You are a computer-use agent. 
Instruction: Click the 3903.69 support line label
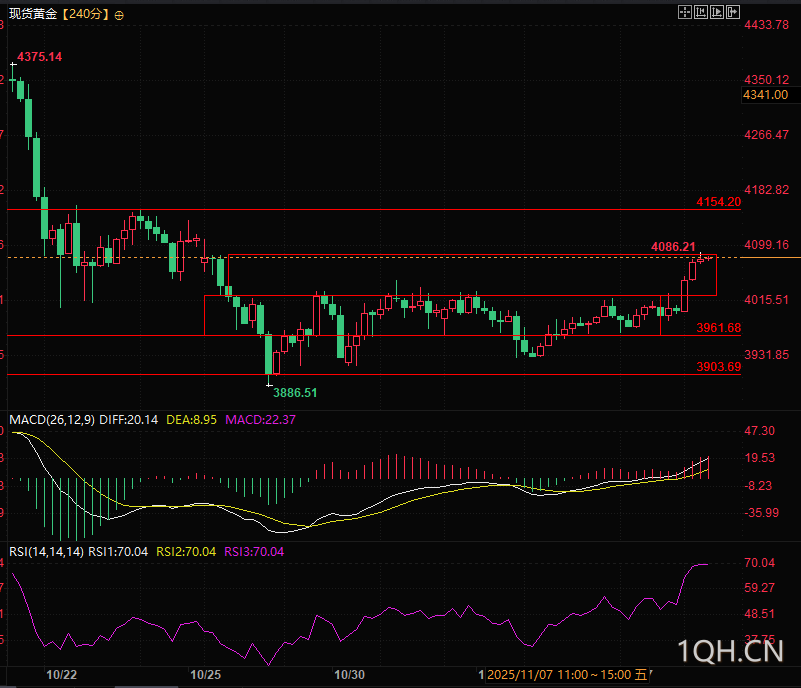click(718, 367)
